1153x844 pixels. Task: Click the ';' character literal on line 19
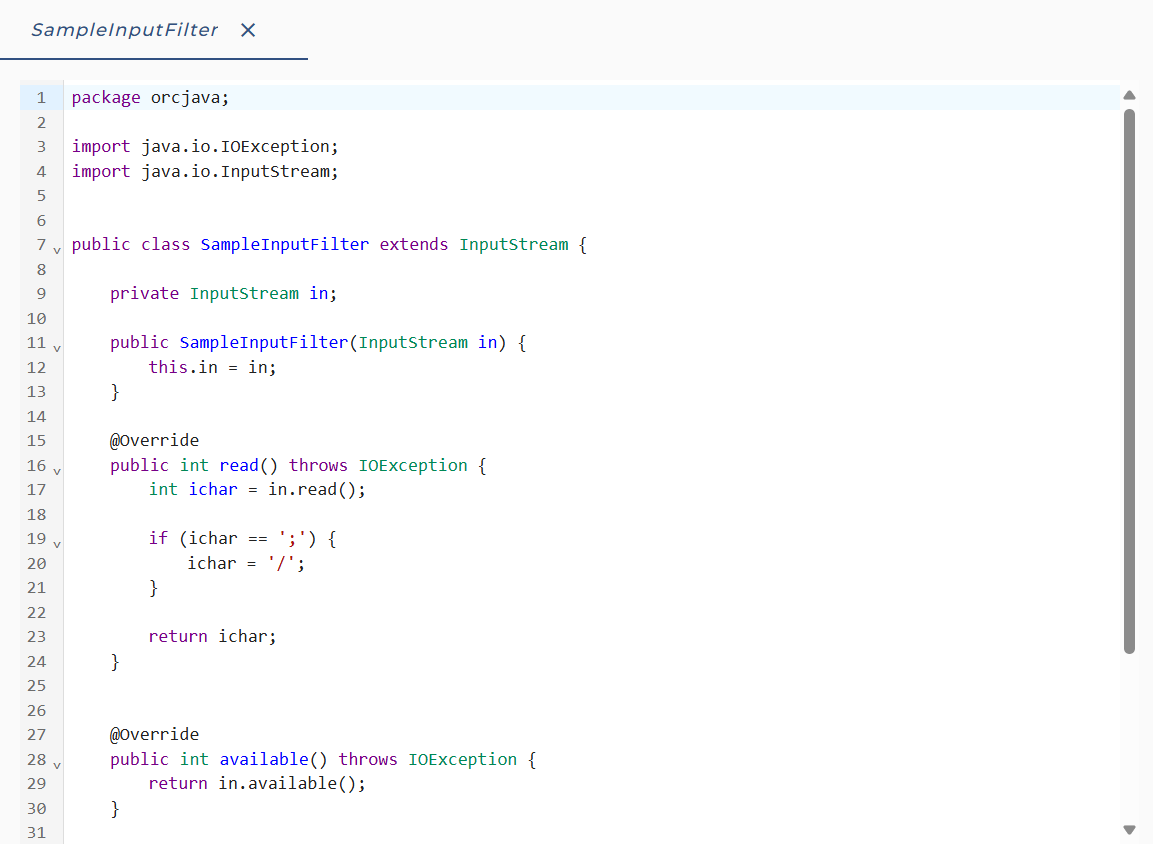(292, 539)
